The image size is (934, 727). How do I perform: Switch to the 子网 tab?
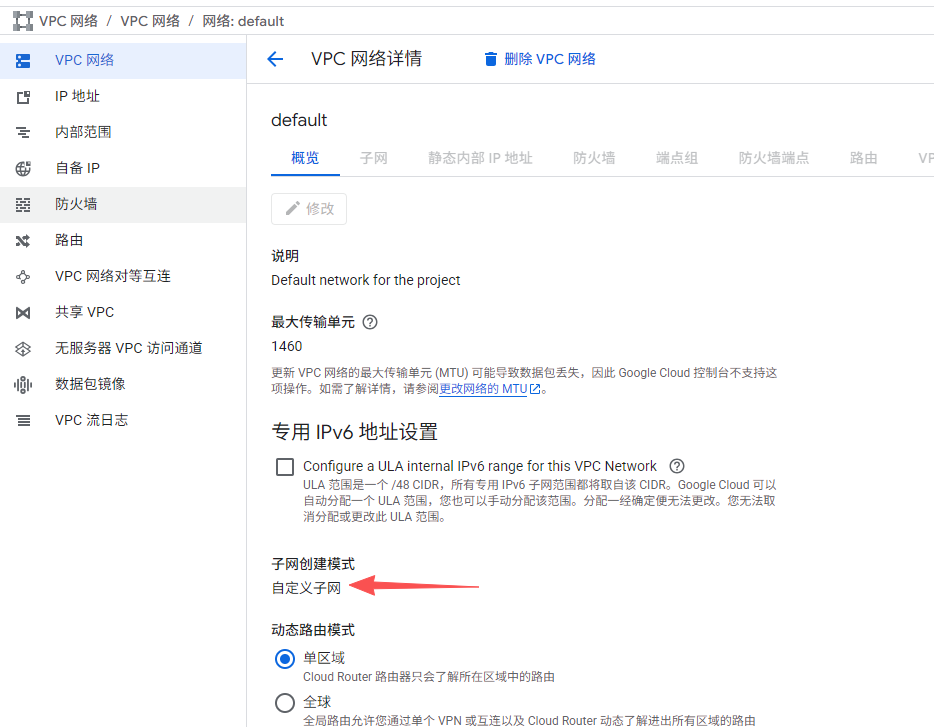pos(373,158)
